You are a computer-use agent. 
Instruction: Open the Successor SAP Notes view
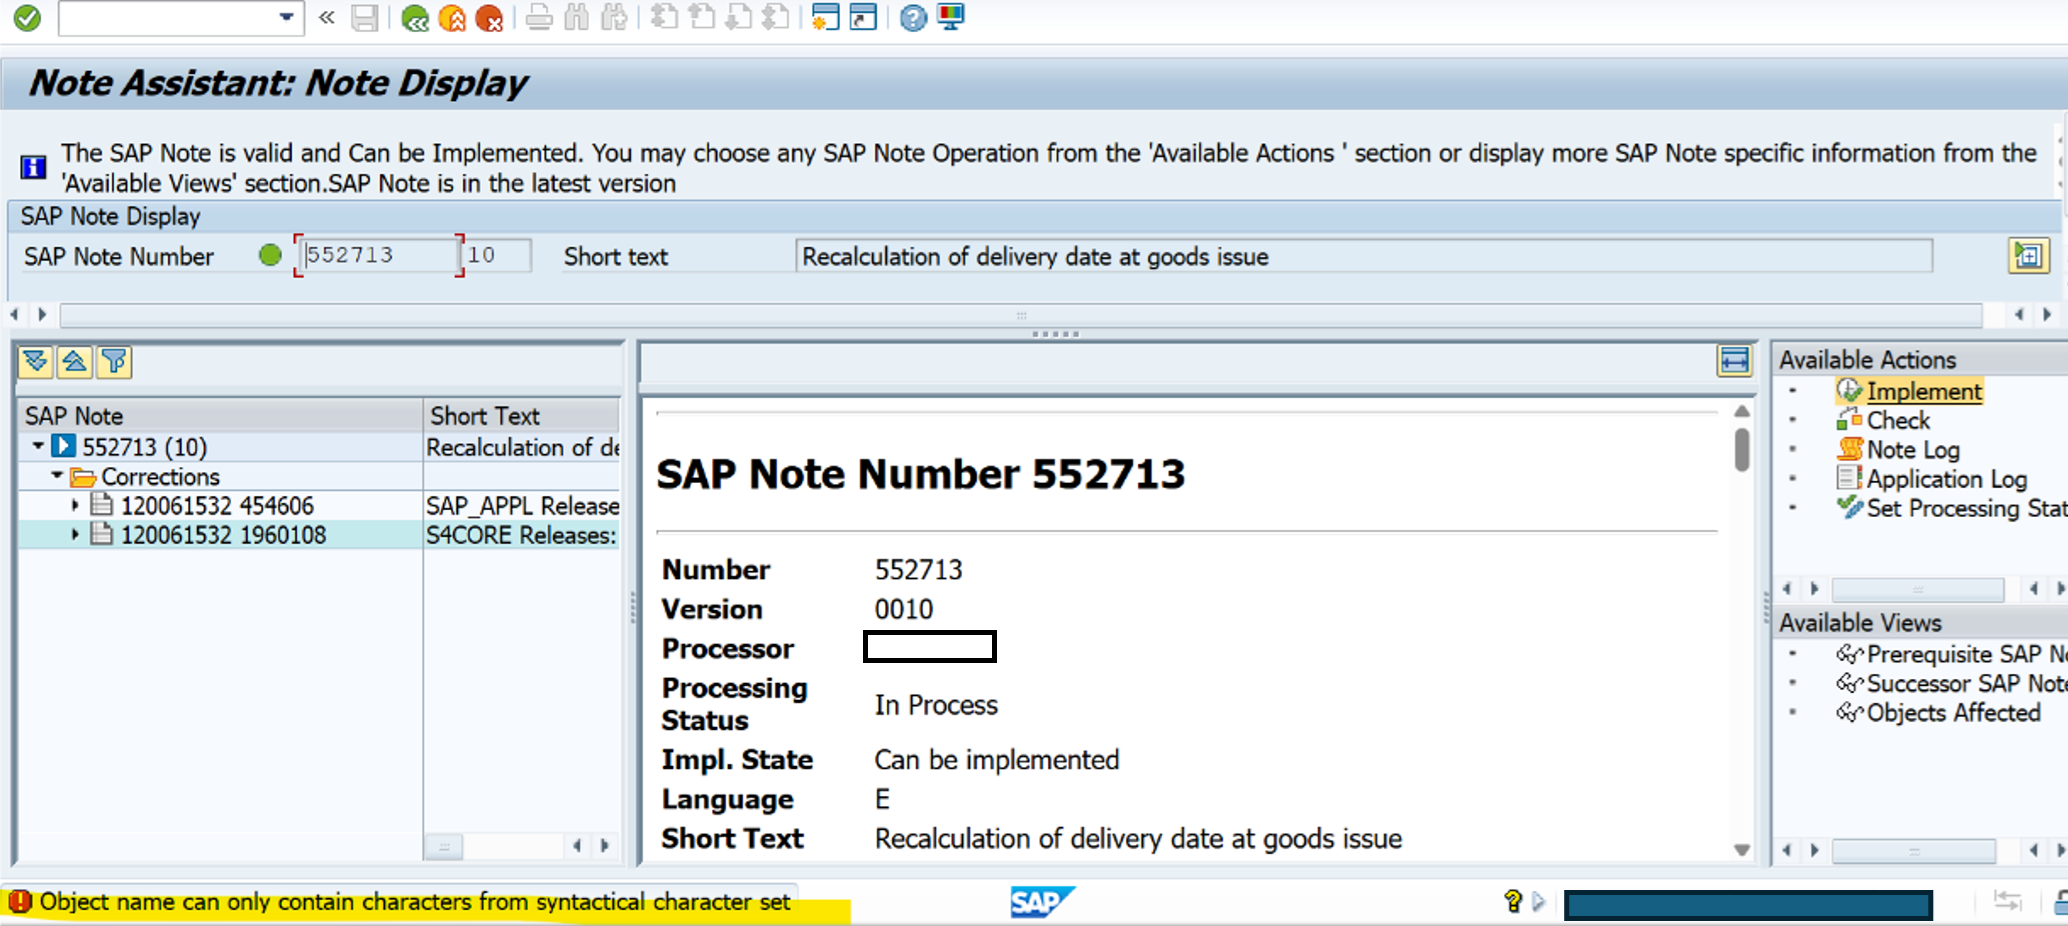[x=1966, y=683]
